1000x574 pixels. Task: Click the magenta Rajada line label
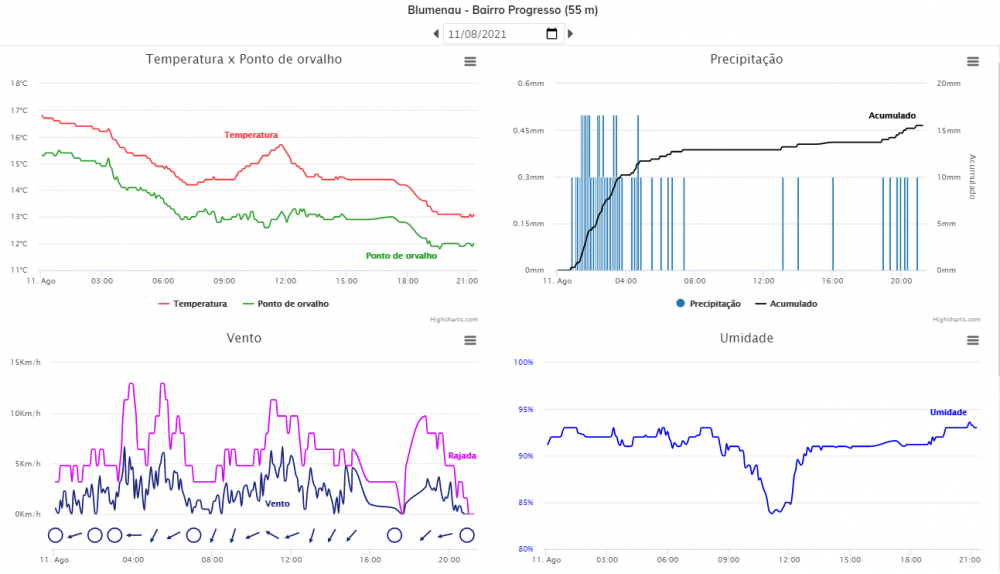click(x=461, y=456)
